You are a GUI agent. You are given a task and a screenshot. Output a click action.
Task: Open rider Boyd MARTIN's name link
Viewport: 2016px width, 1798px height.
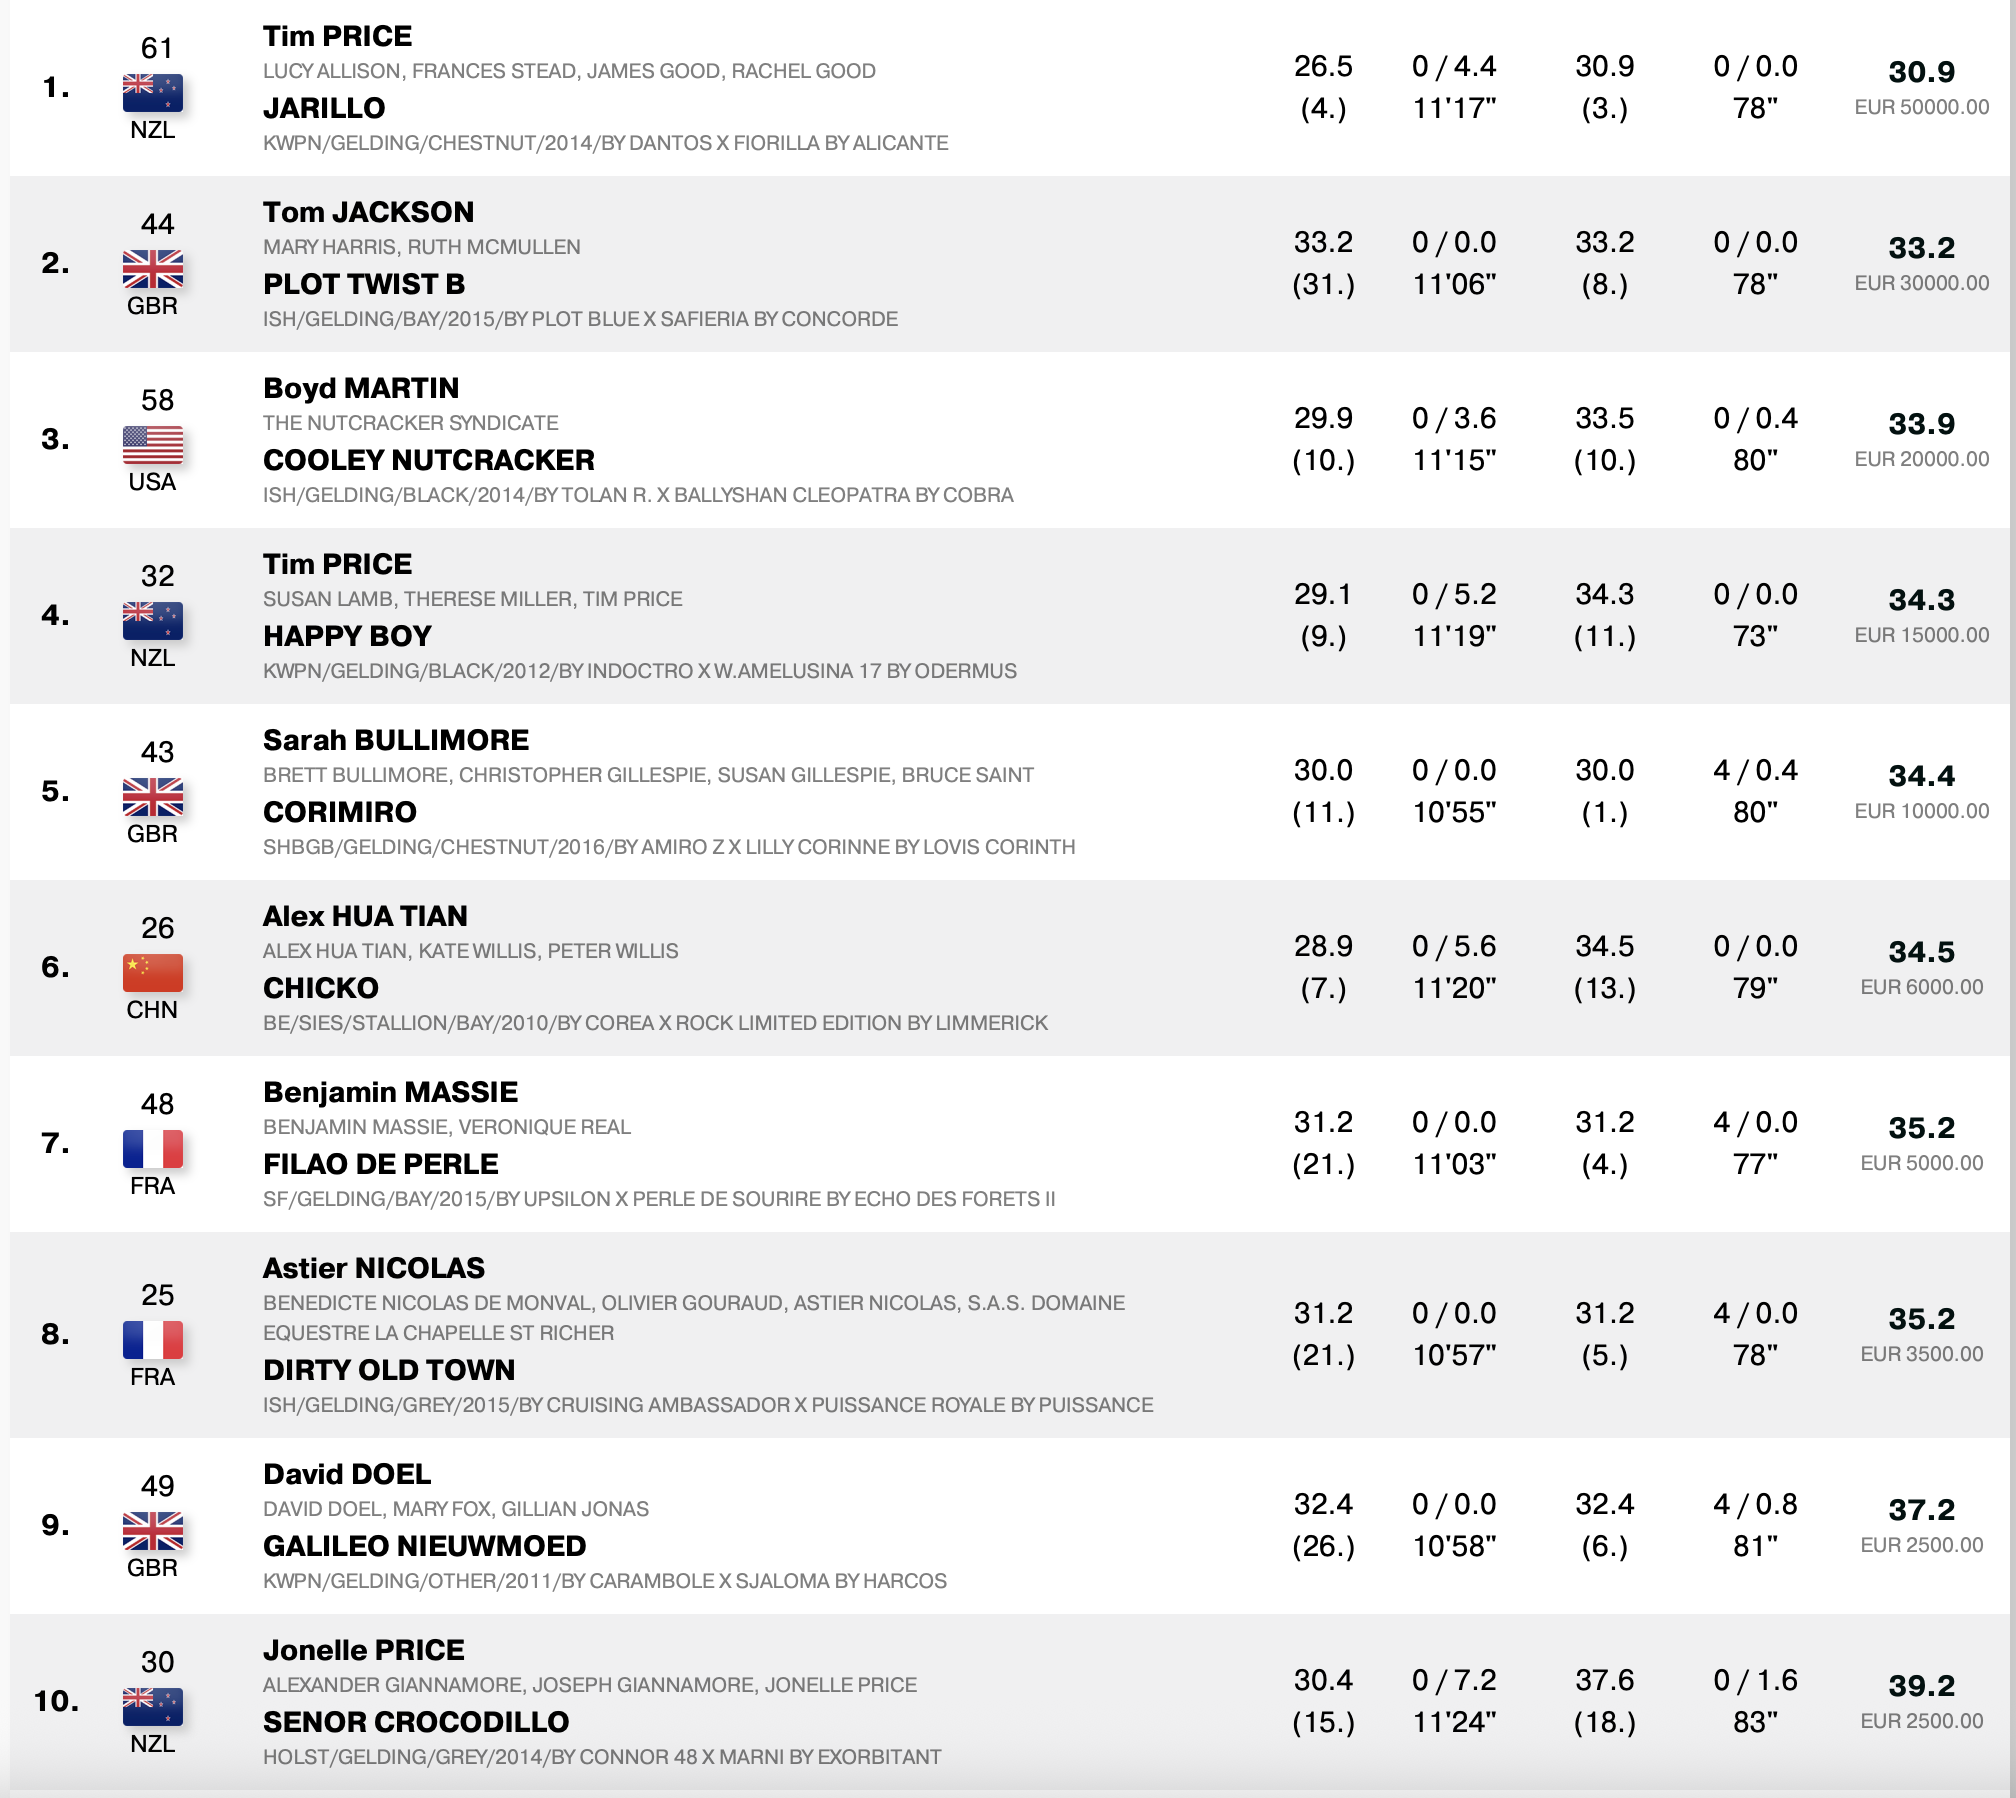point(361,388)
